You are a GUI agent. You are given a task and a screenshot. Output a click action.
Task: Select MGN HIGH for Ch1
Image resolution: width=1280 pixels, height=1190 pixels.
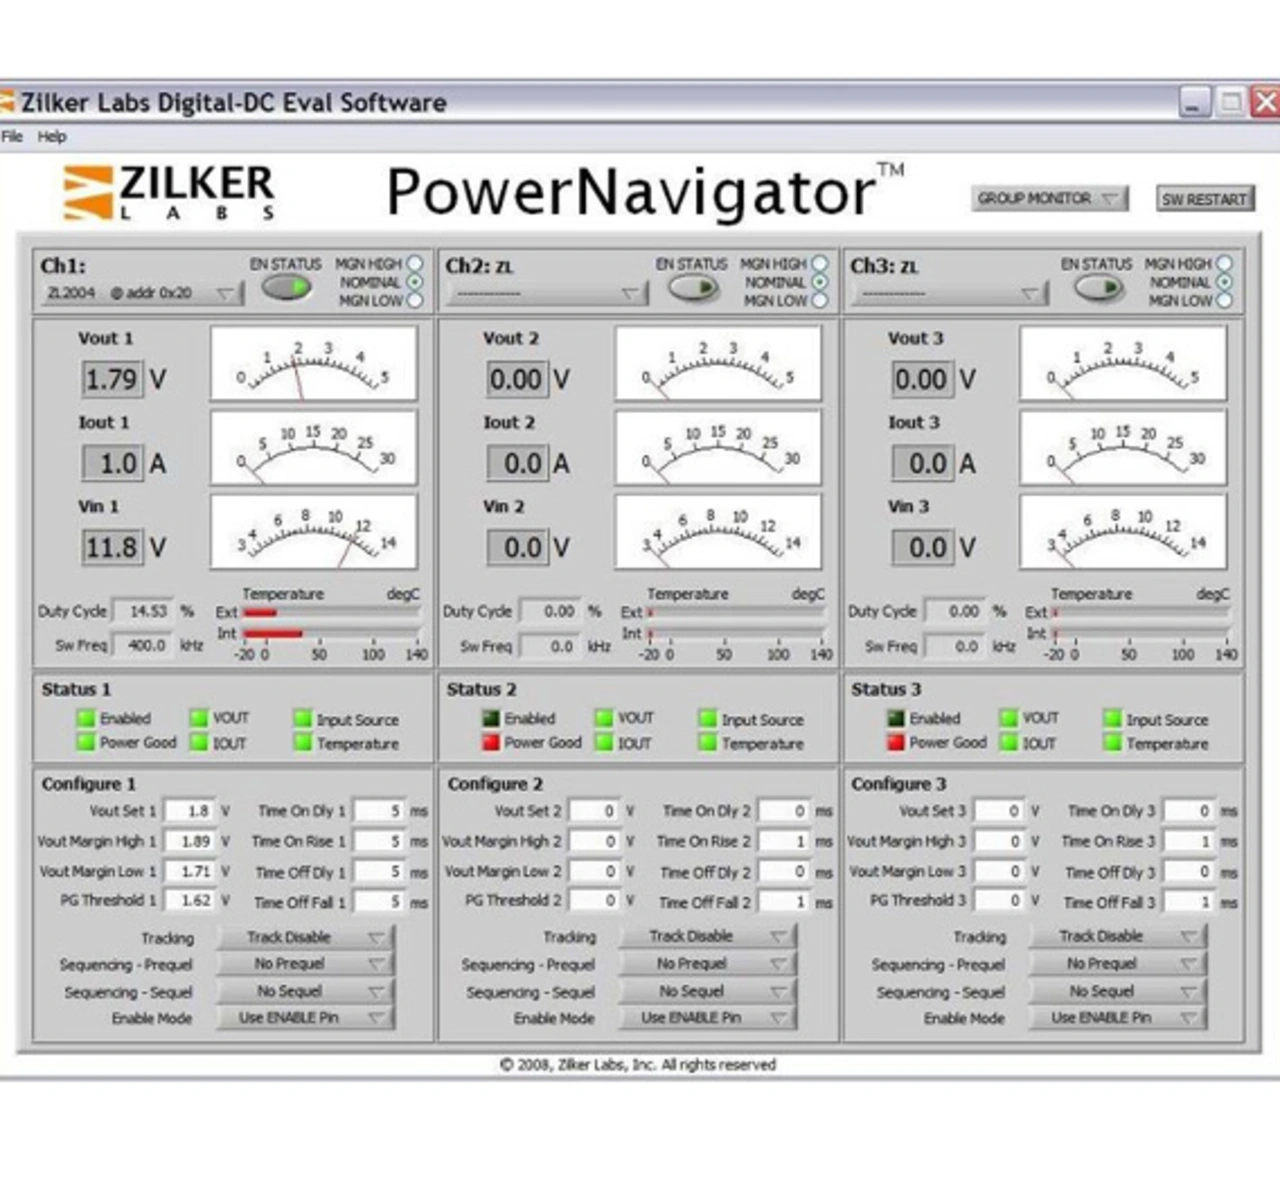pos(414,264)
